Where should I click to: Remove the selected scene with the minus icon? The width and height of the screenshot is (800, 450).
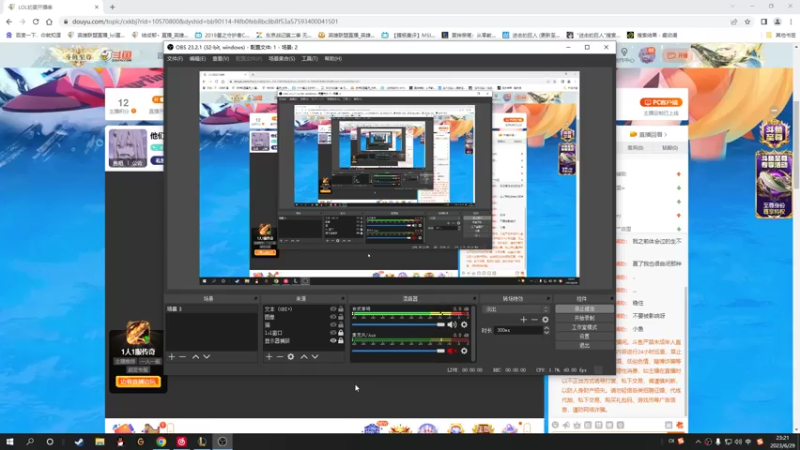[183, 357]
